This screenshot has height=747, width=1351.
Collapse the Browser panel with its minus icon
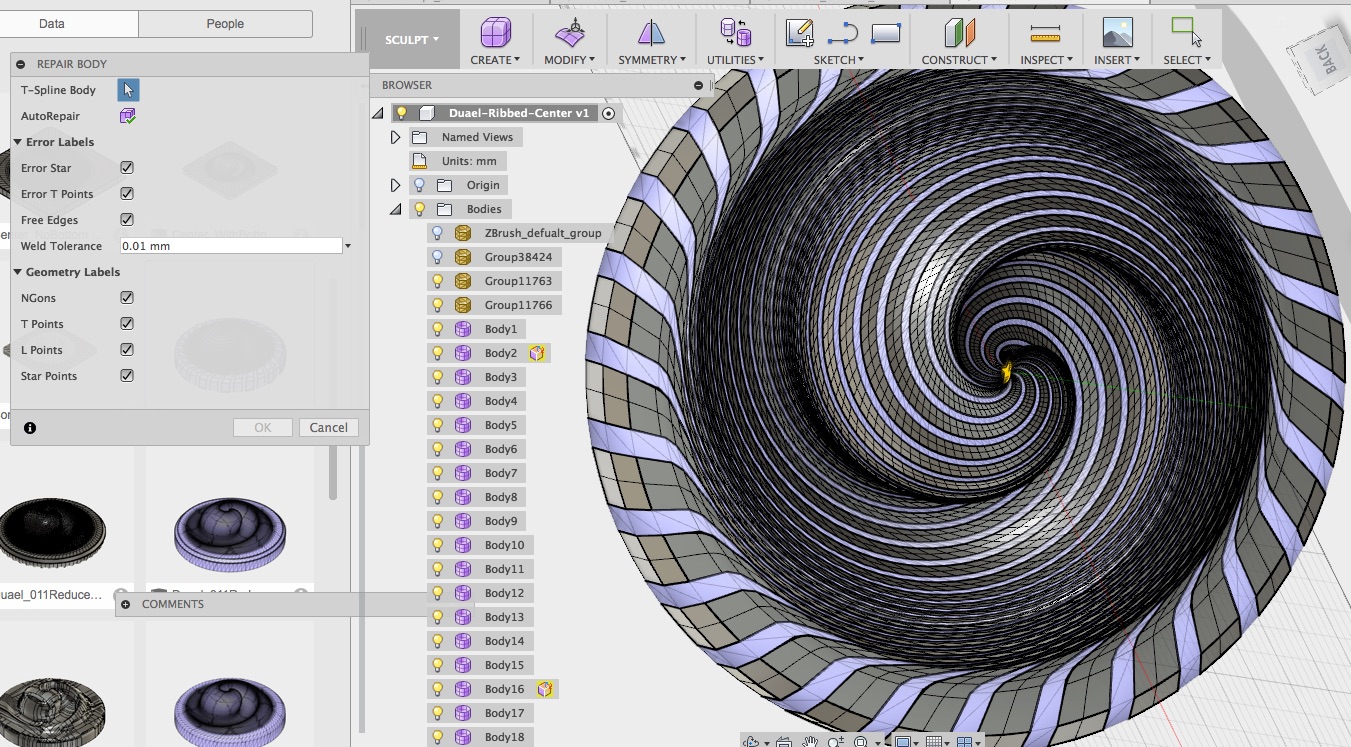699,85
